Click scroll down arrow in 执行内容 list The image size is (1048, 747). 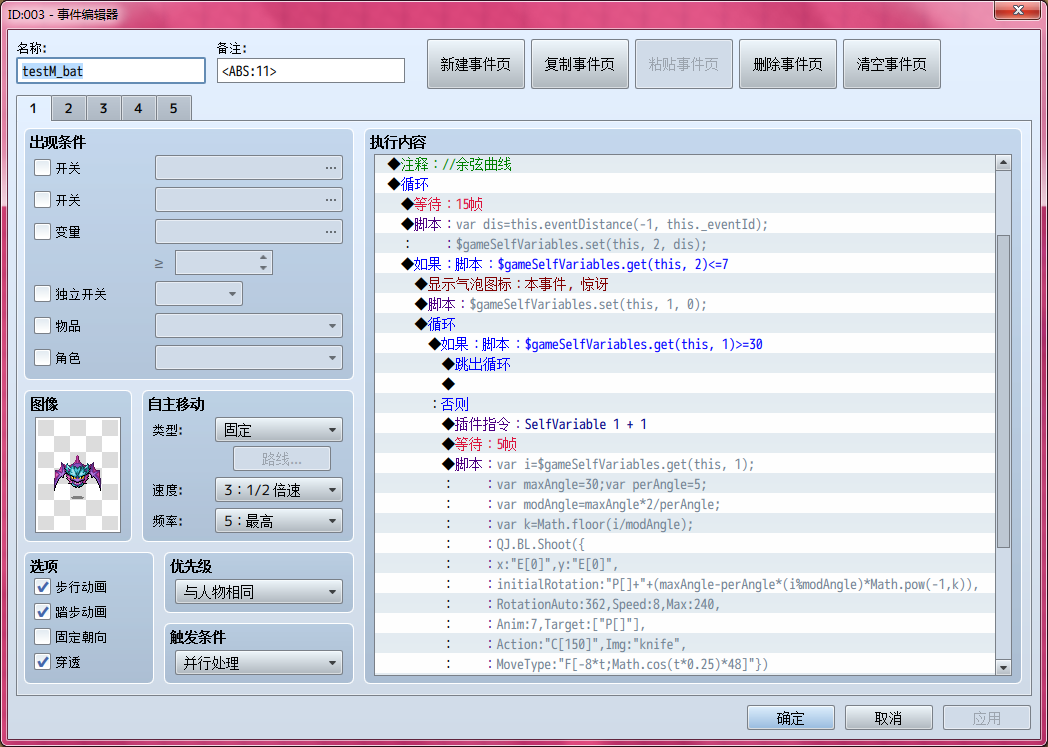tap(1003, 667)
